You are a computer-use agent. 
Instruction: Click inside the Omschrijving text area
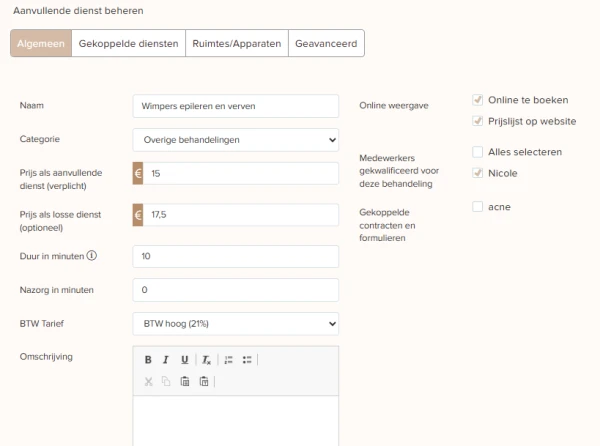coord(236,421)
